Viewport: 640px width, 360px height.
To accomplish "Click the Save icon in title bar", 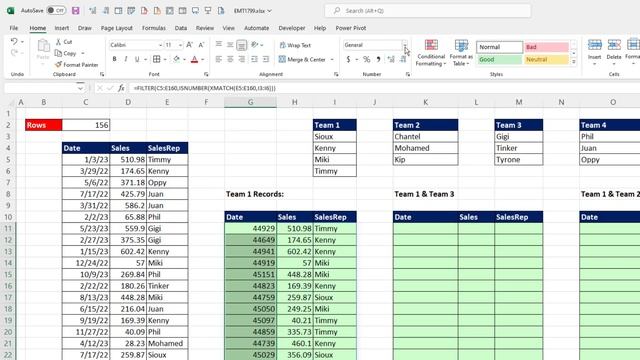I will click(x=76, y=11).
